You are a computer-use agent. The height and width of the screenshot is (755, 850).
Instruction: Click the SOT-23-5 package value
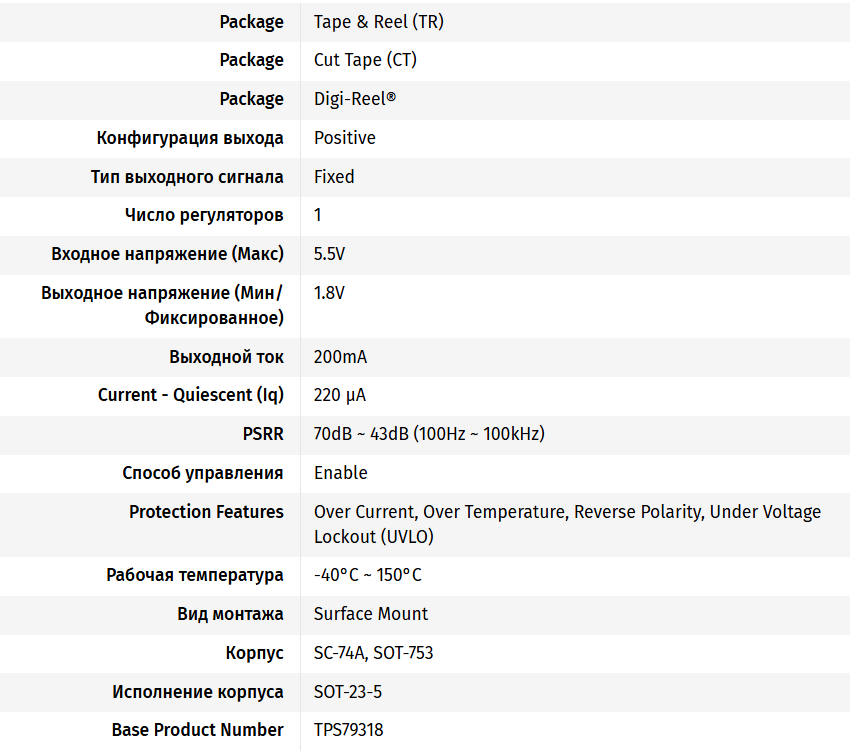[348, 692]
